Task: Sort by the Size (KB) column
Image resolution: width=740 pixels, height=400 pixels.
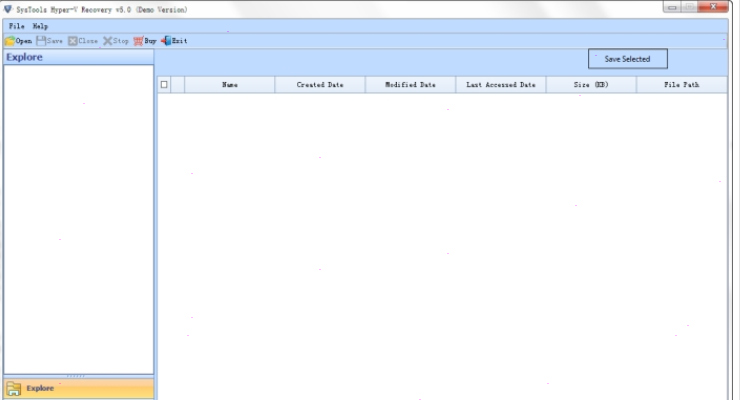Action: tap(591, 85)
